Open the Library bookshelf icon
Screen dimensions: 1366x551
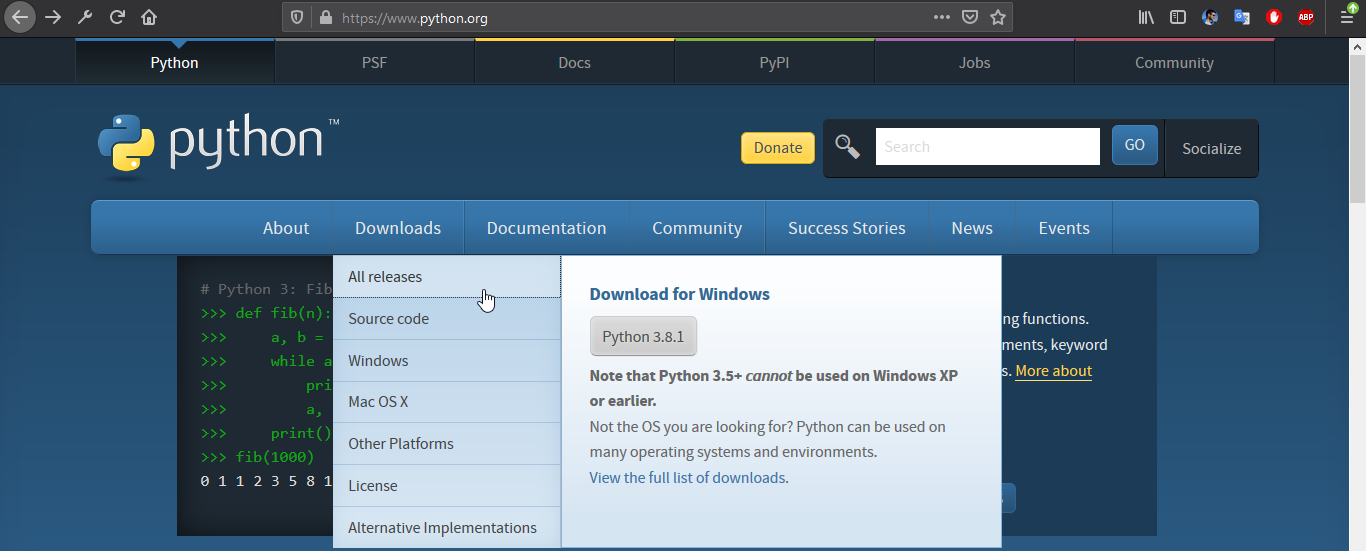point(1146,17)
